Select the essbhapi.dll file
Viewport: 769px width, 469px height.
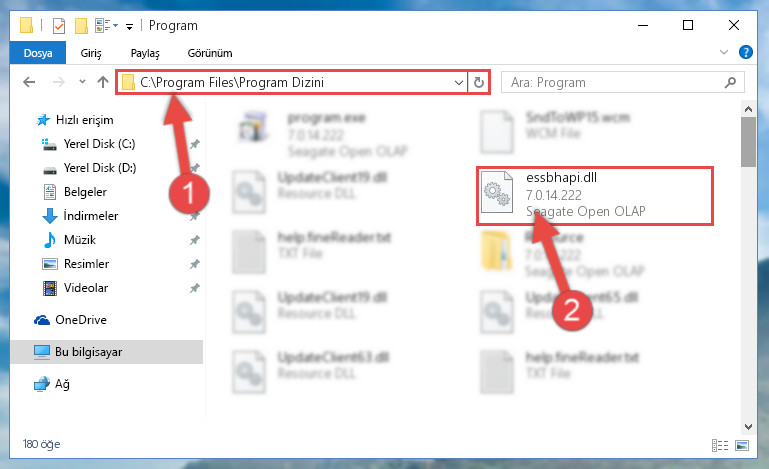[x=594, y=196]
